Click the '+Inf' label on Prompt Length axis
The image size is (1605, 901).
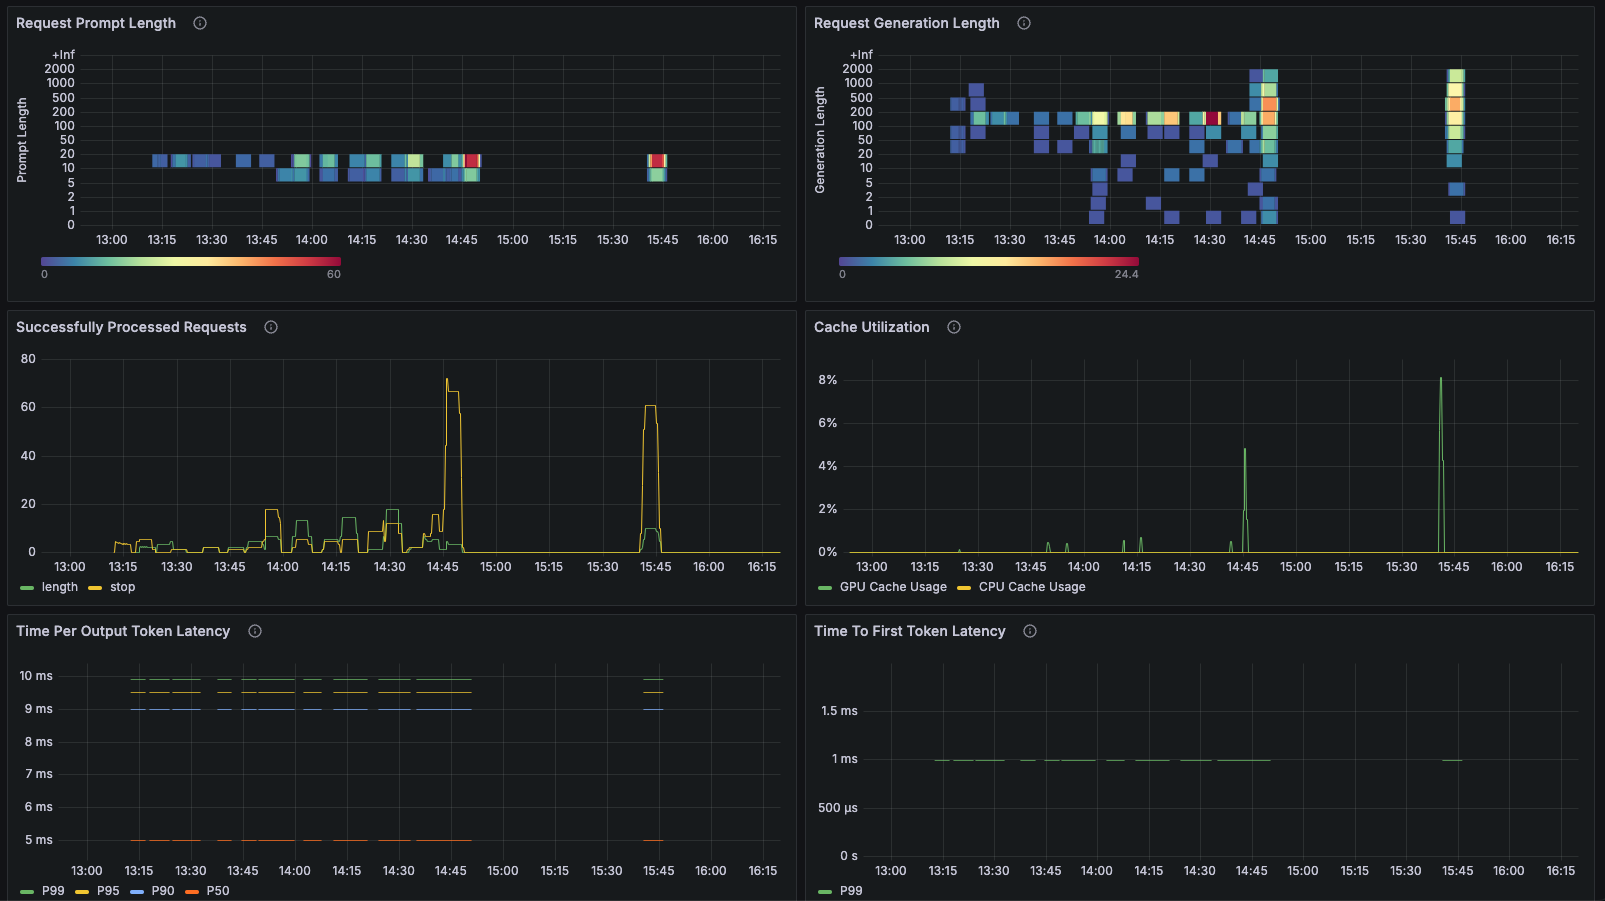coord(63,55)
